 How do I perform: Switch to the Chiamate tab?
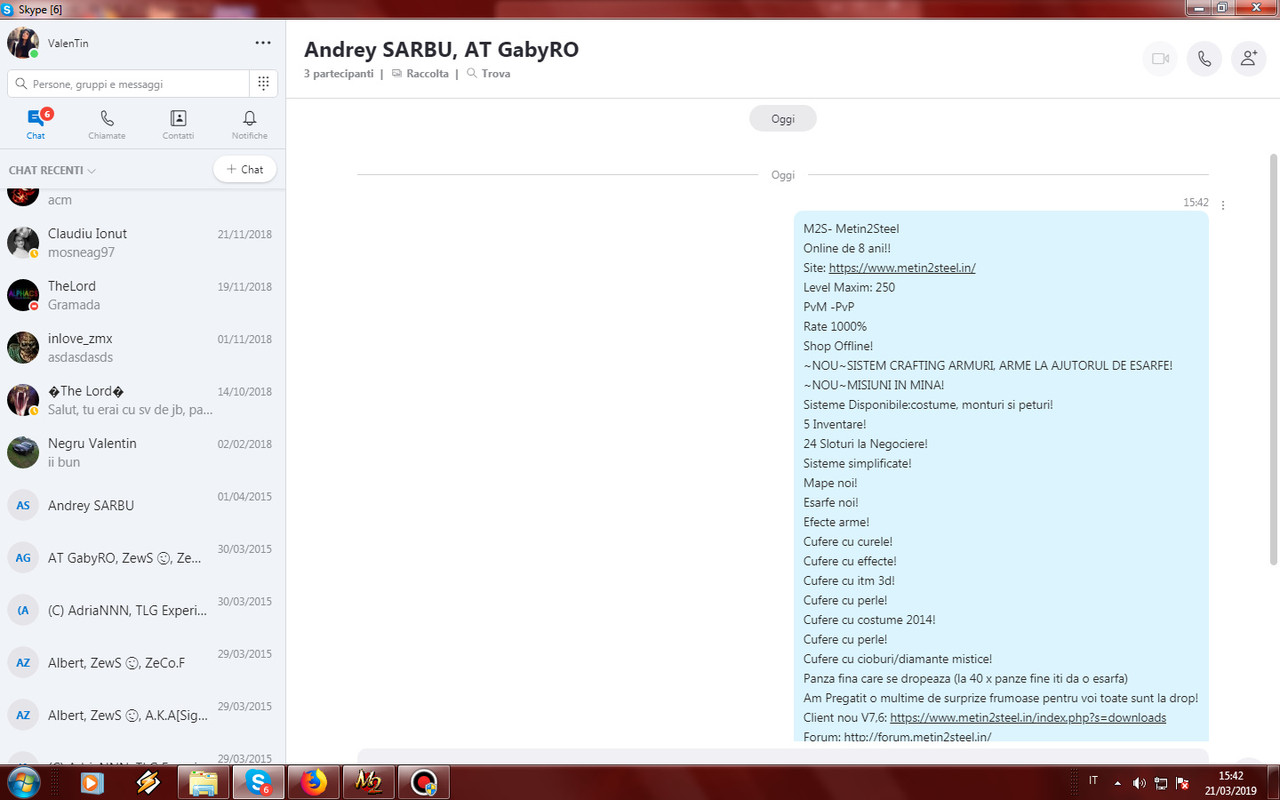(107, 125)
